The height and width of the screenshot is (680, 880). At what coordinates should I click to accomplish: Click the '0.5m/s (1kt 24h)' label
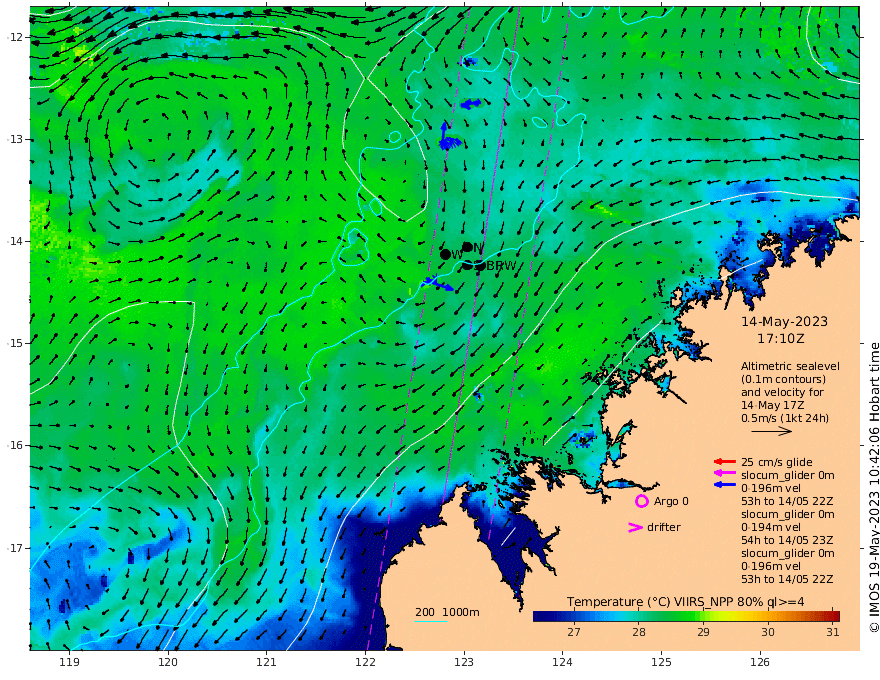pos(785,418)
